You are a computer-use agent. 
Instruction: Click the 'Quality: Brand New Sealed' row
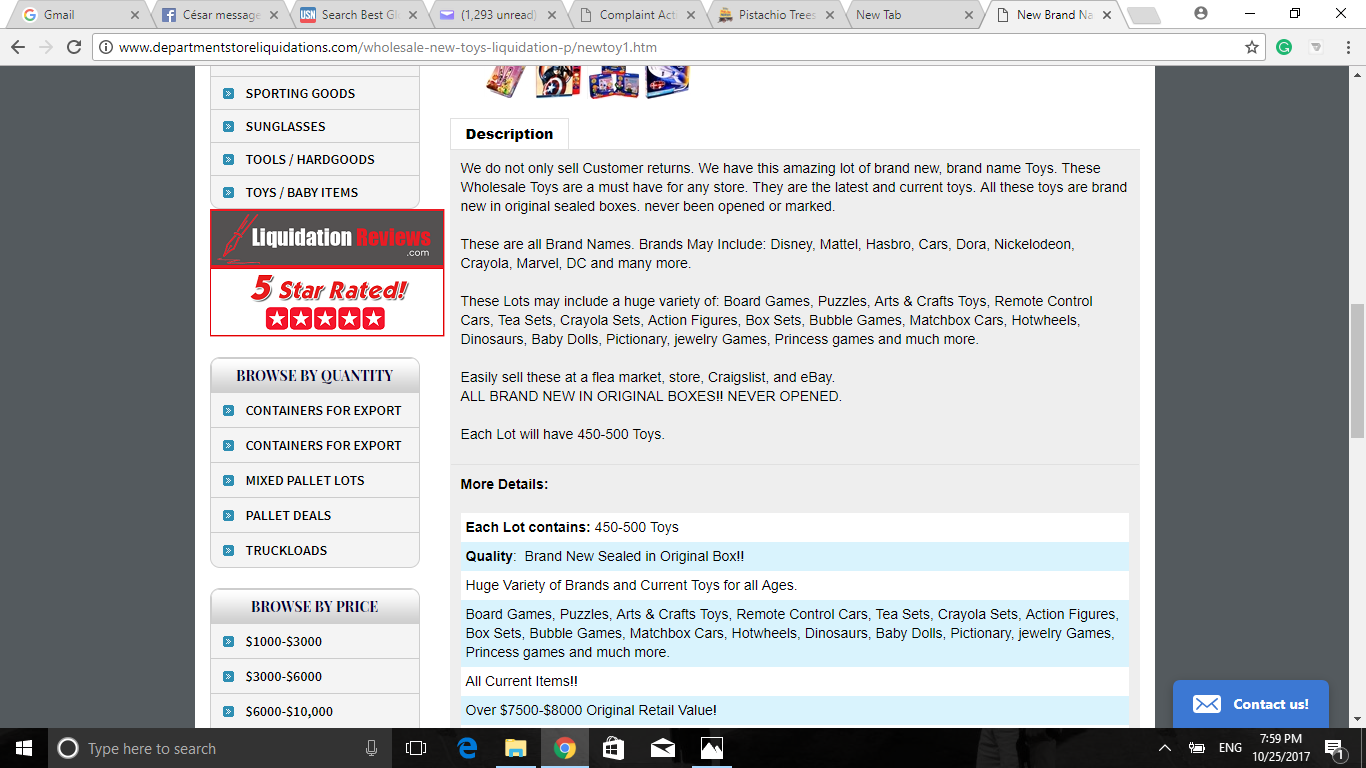point(795,556)
